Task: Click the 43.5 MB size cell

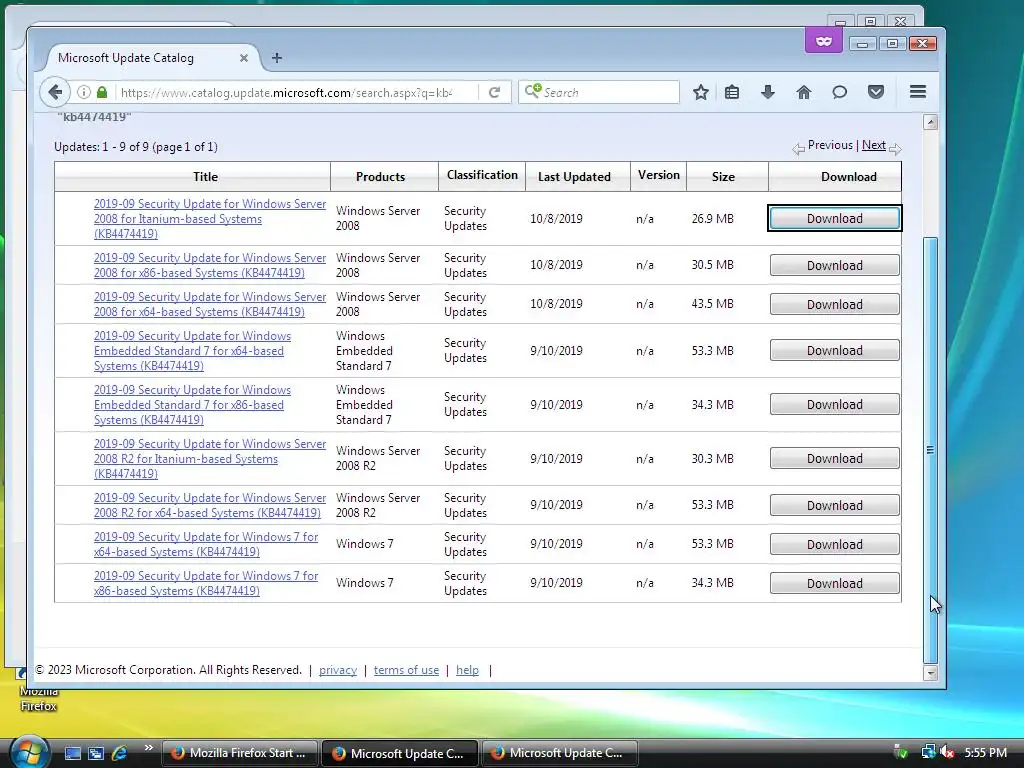Action: coord(712,304)
